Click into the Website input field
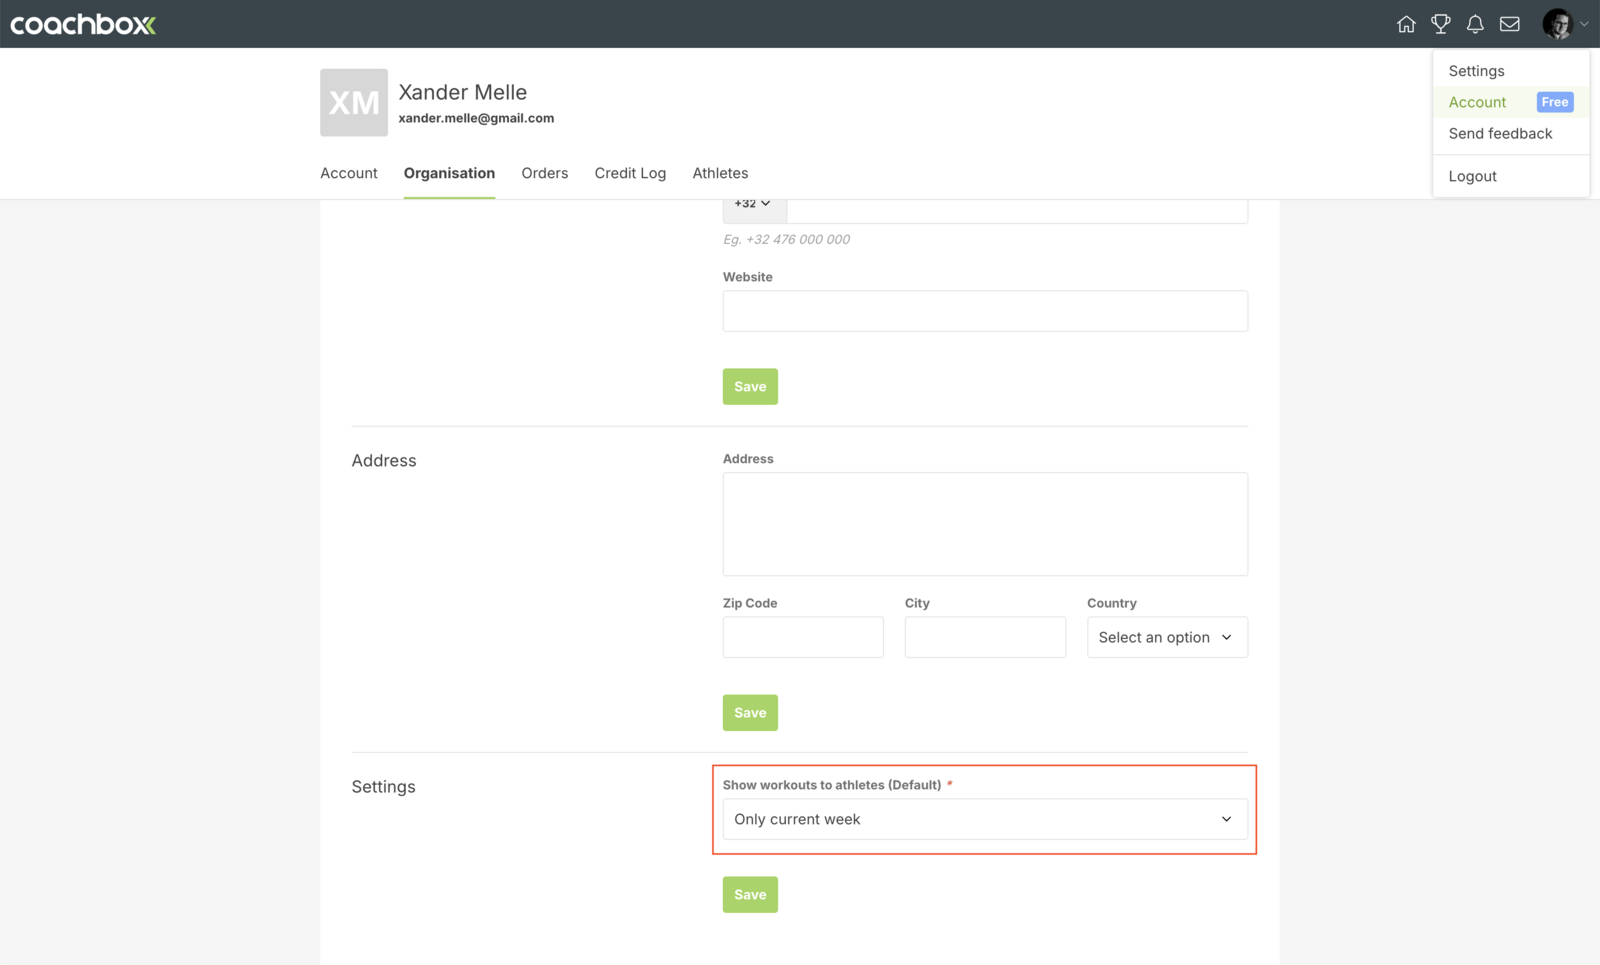Screen dimensions: 1600x965 click(x=984, y=311)
